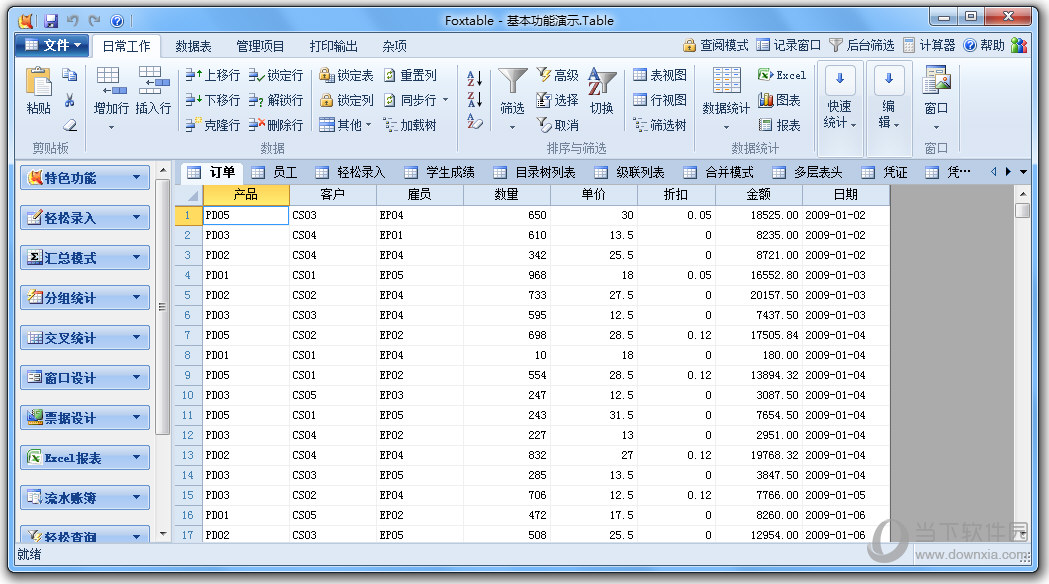1049x584 pixels.
Task: Open Table View (表视图)
Action: pyautogui.click(x=660, y=75)
